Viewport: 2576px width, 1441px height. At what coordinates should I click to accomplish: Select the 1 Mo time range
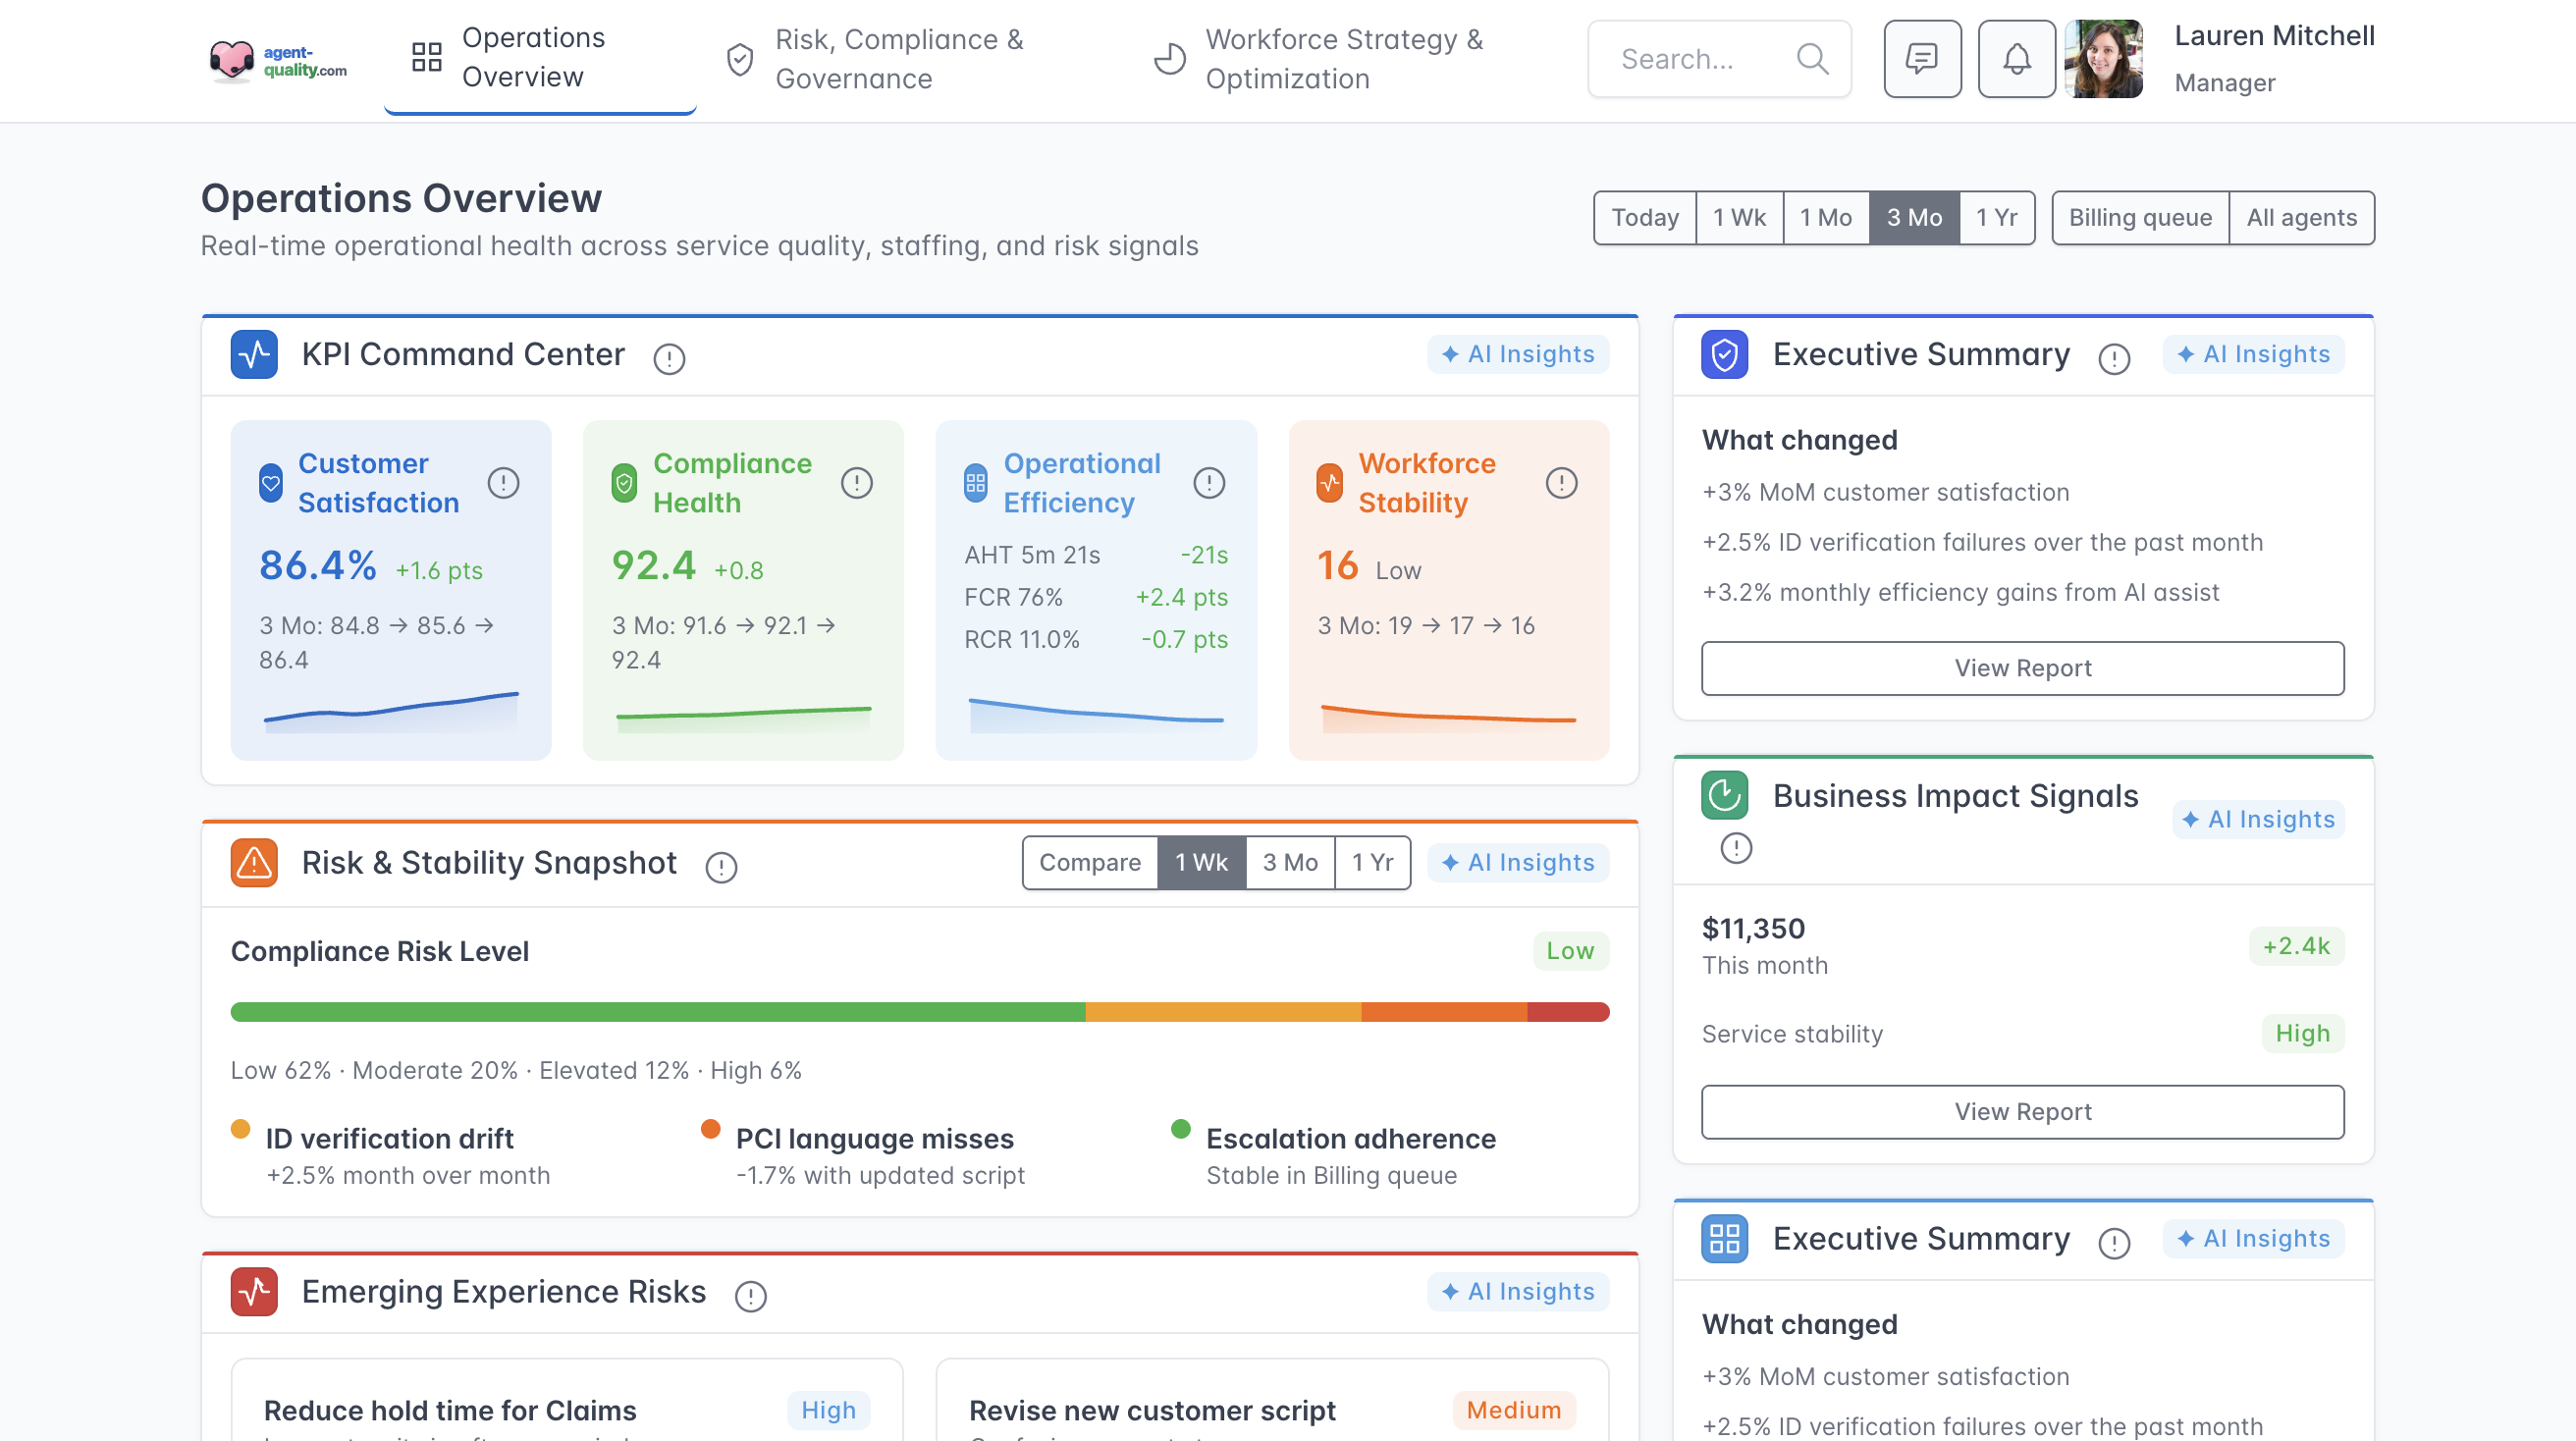point(1825,217)
